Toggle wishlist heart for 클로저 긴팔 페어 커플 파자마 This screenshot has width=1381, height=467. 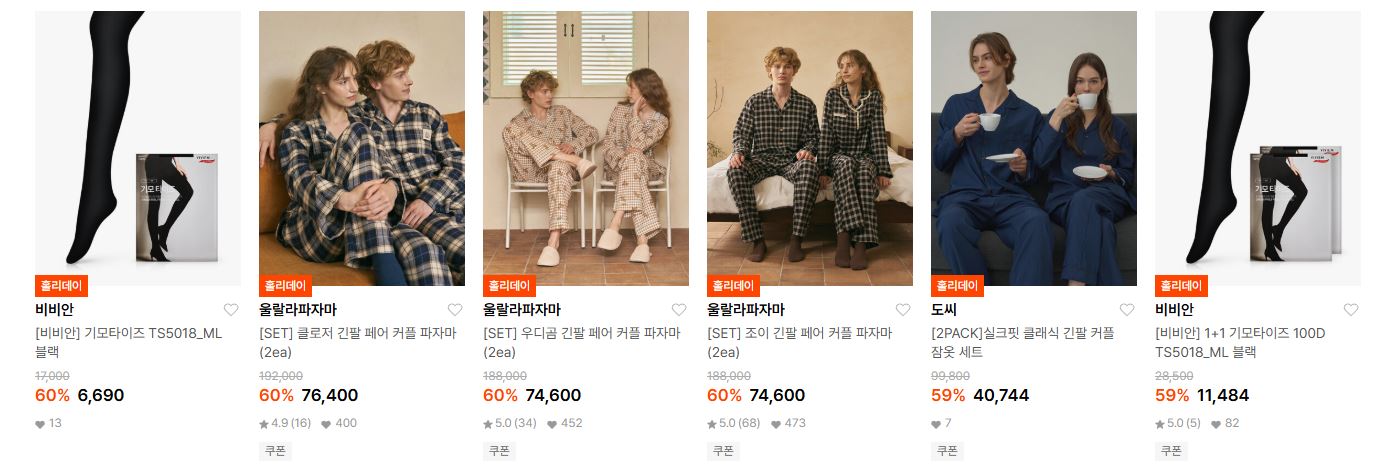[x=455, y=310]
